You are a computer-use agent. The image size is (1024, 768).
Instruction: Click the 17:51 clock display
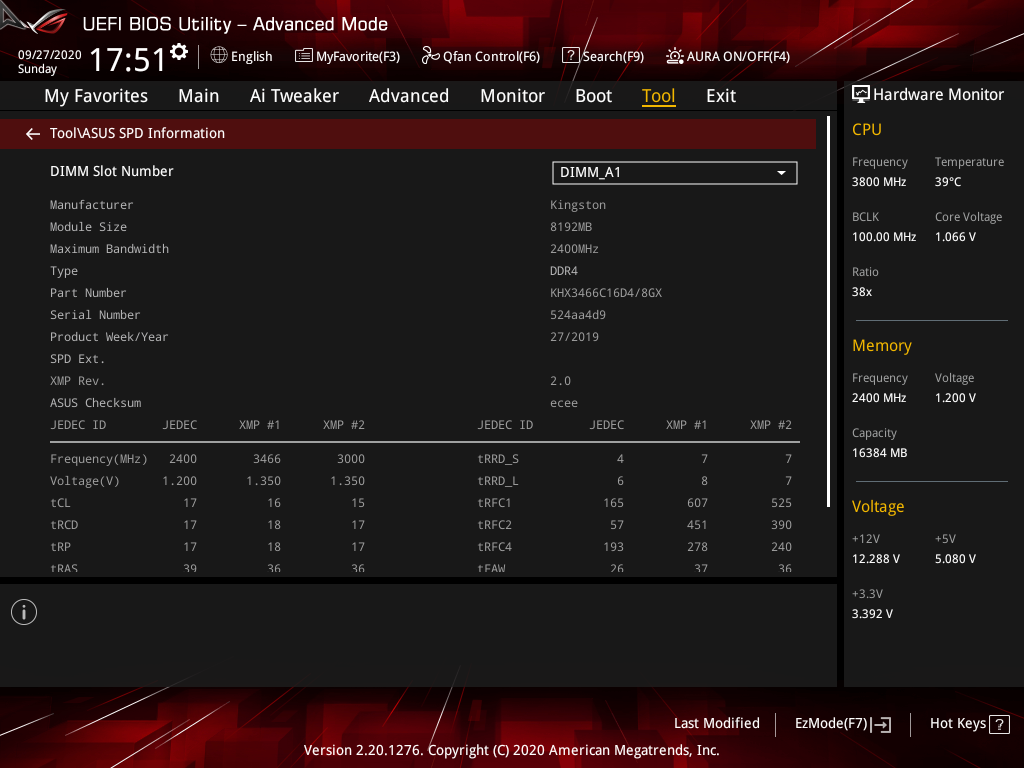[x=127, y=59]
